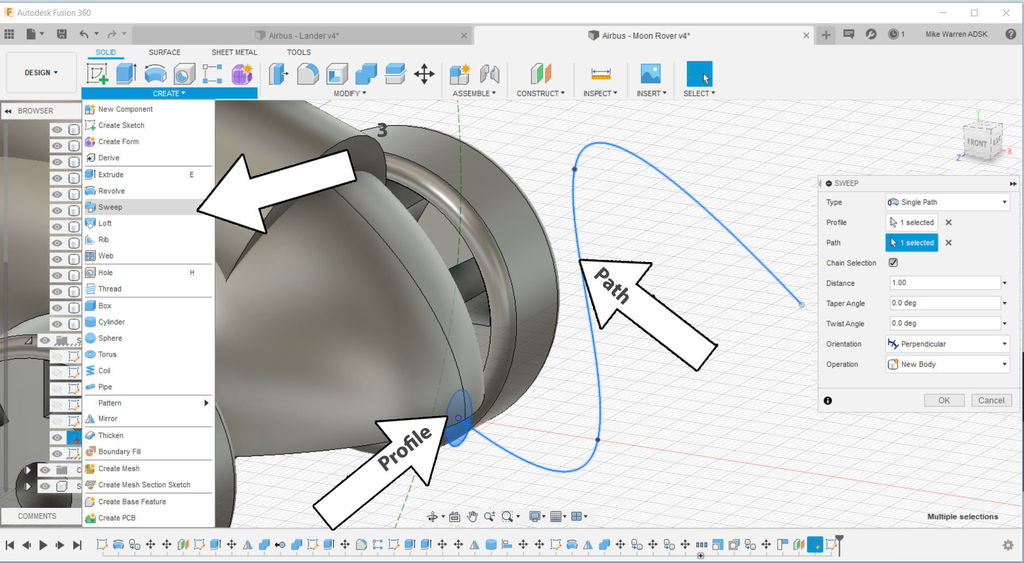1024x563 pixels.
Task: Click Cancel in the Sweep dialog
Action: coord(991,400)
